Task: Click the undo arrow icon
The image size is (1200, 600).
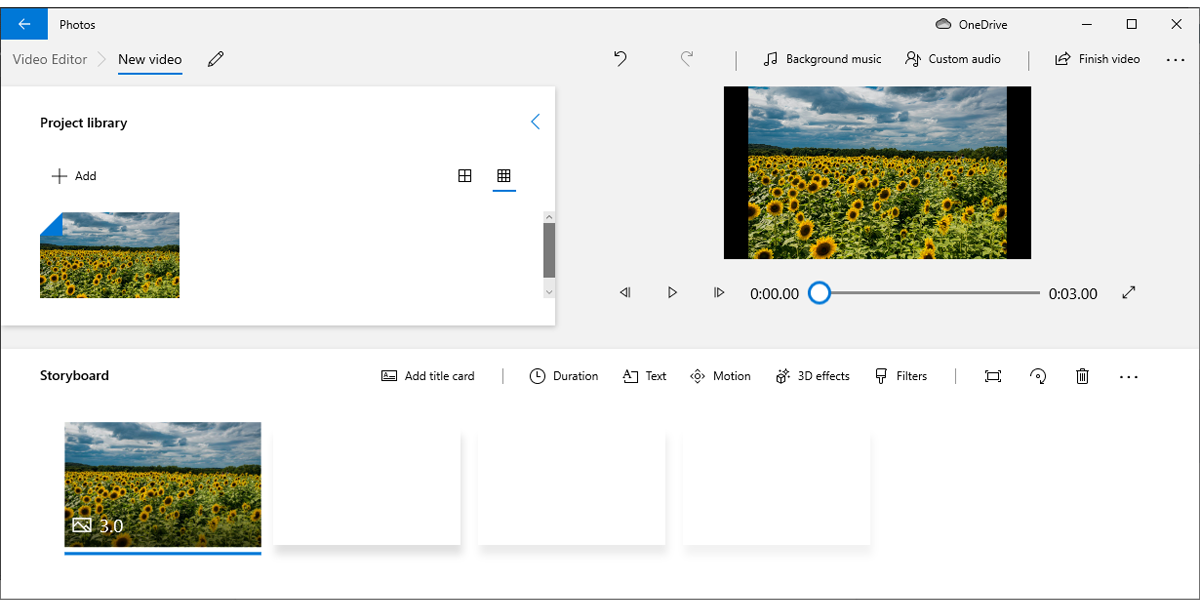Action: coord(620,59)
